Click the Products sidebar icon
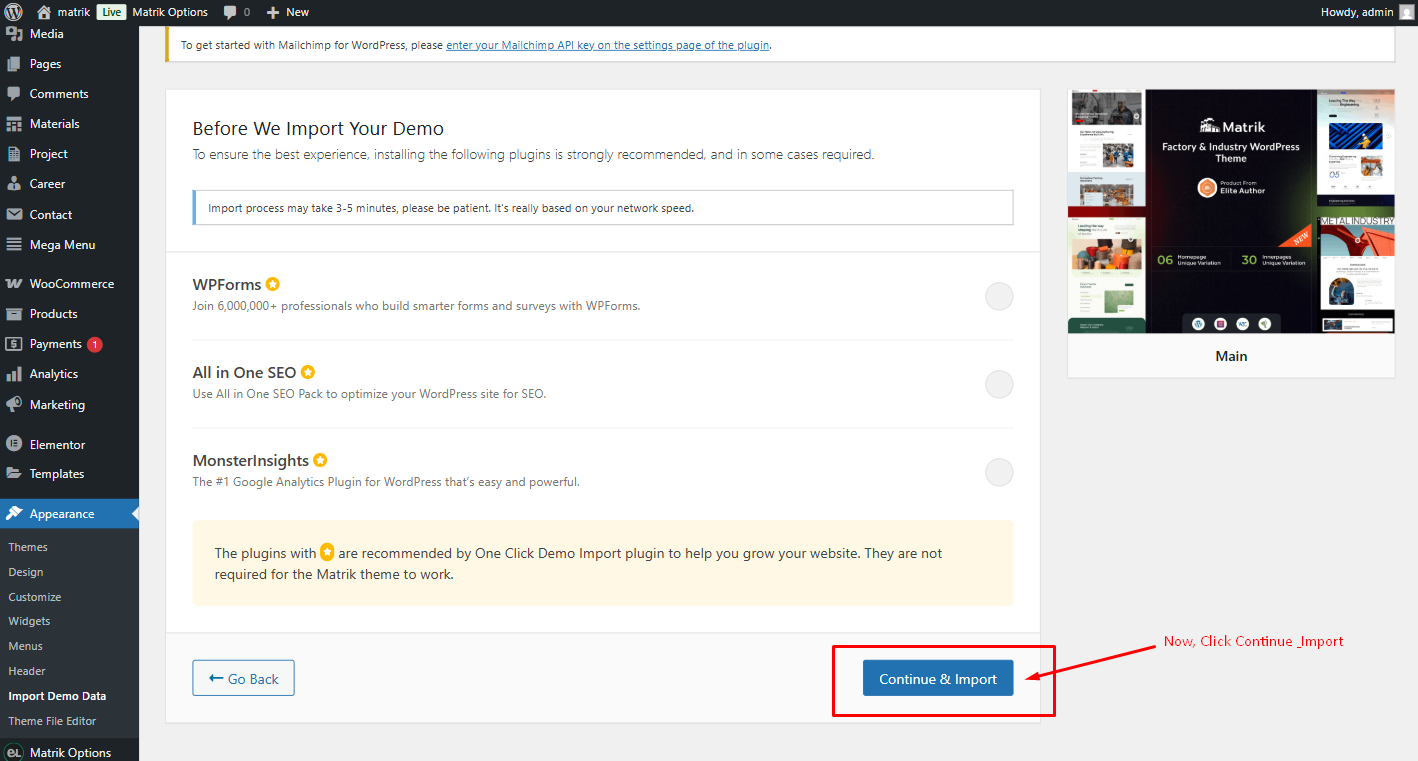 tap(14, 313)
